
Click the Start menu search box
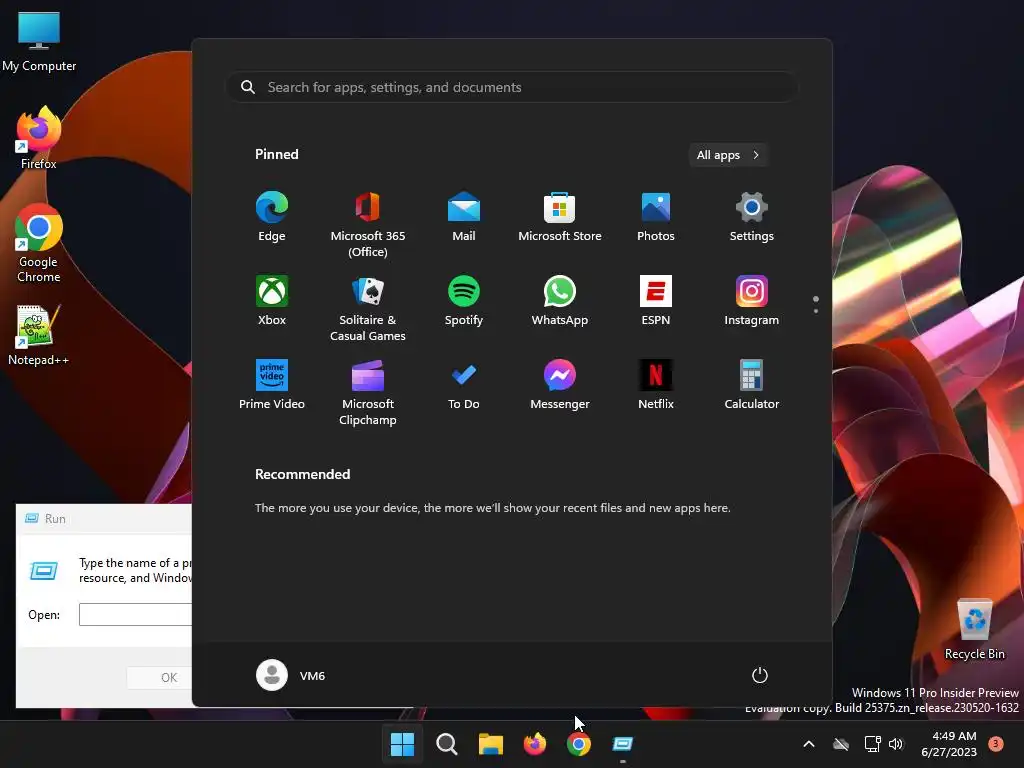pyautogui.click(x=512, y=88)
